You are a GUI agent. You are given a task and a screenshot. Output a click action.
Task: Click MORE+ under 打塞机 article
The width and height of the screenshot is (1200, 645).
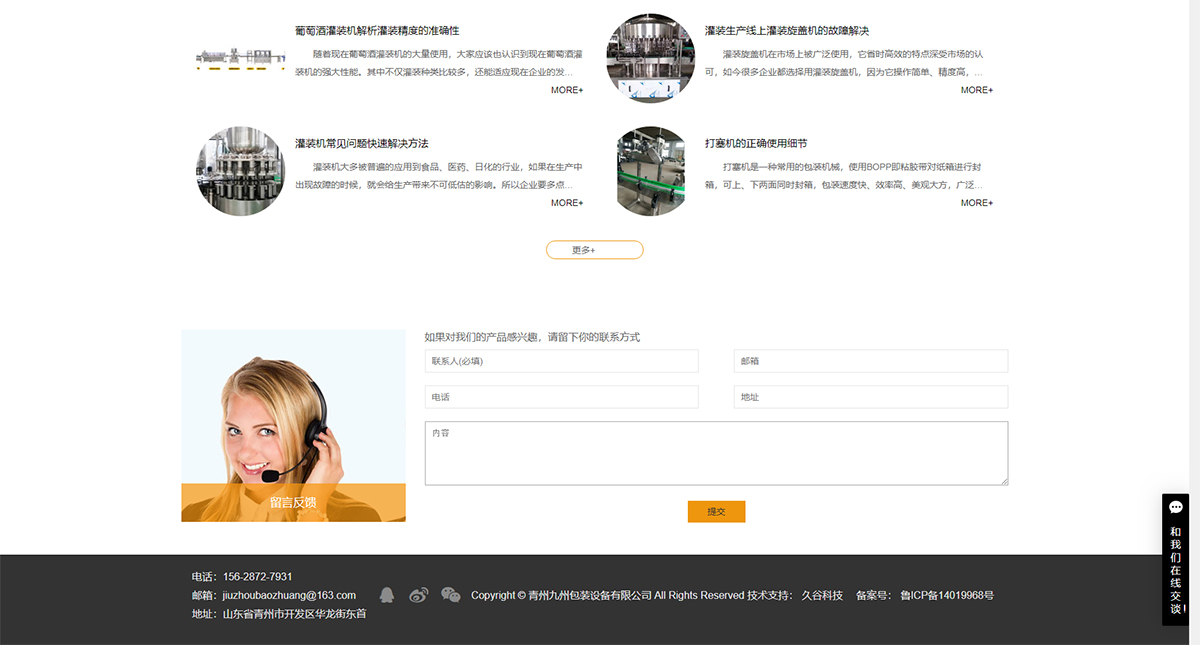click(x=976, y=203)
